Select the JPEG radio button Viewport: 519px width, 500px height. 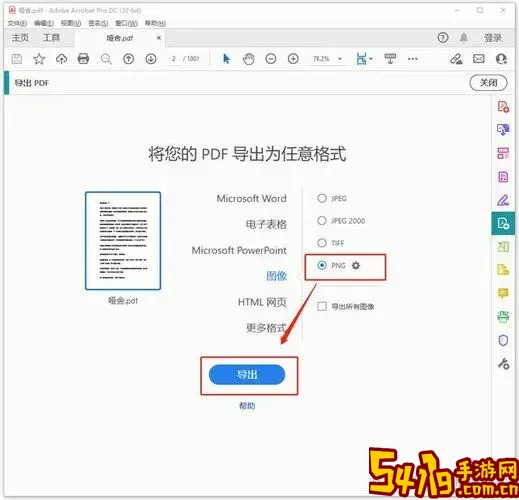322,198
